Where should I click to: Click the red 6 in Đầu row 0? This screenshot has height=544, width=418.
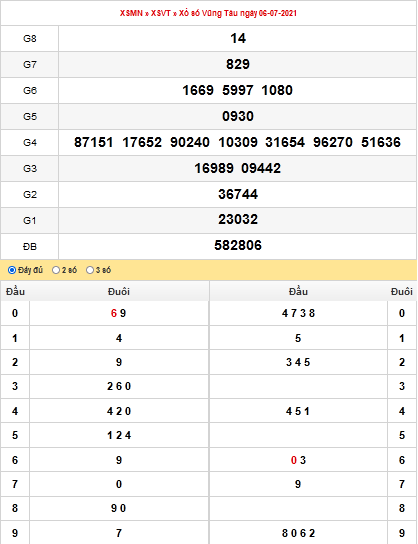pyautogui.click(x=114, y=313)
